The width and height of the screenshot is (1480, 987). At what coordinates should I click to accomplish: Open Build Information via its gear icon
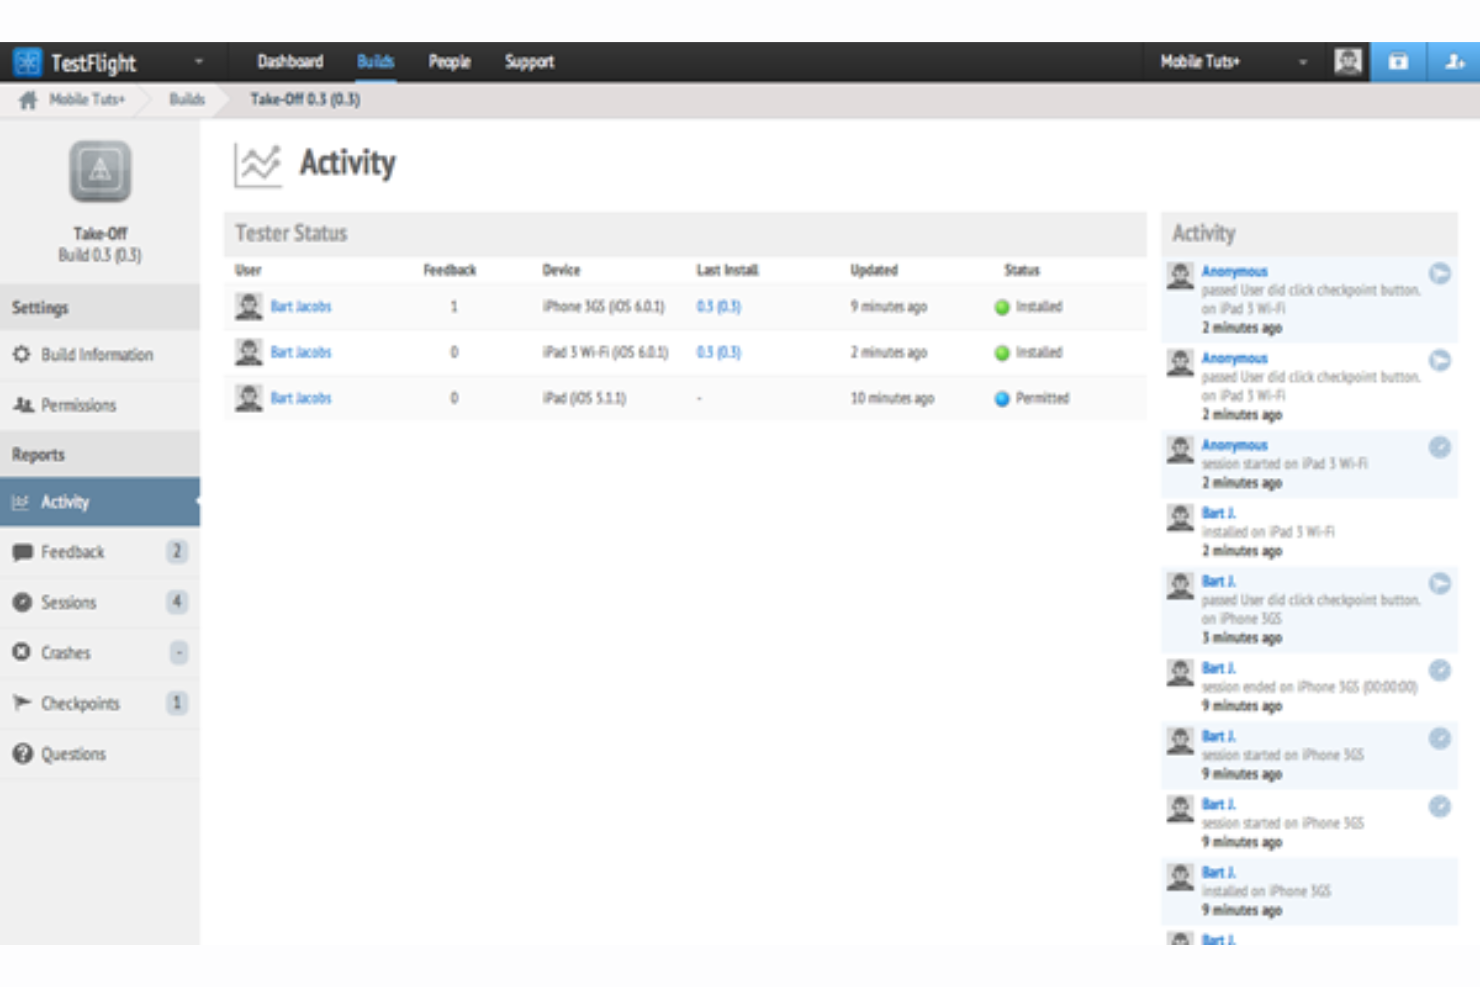click(x=22, y=355)
